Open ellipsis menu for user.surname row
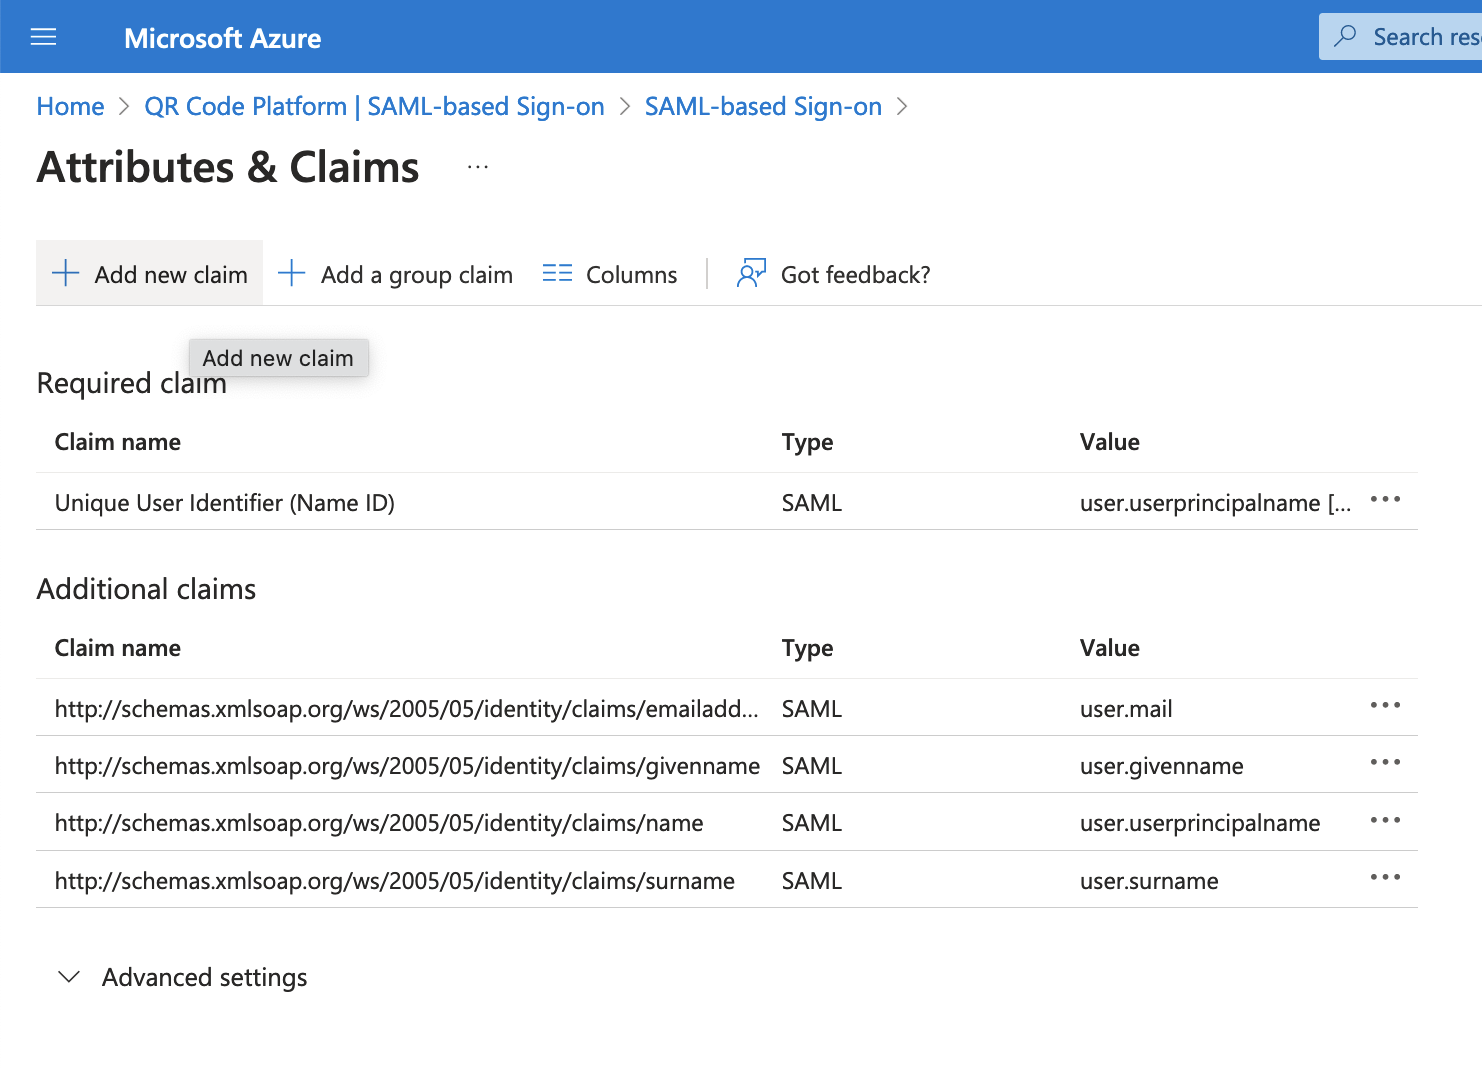 (1385, 877)
